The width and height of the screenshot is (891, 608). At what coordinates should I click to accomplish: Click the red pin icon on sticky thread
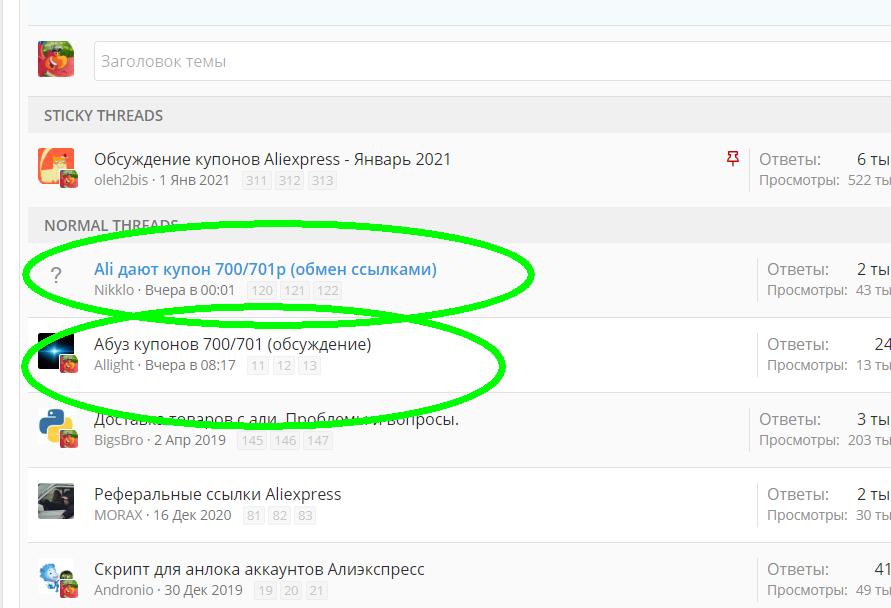(733, 158)
